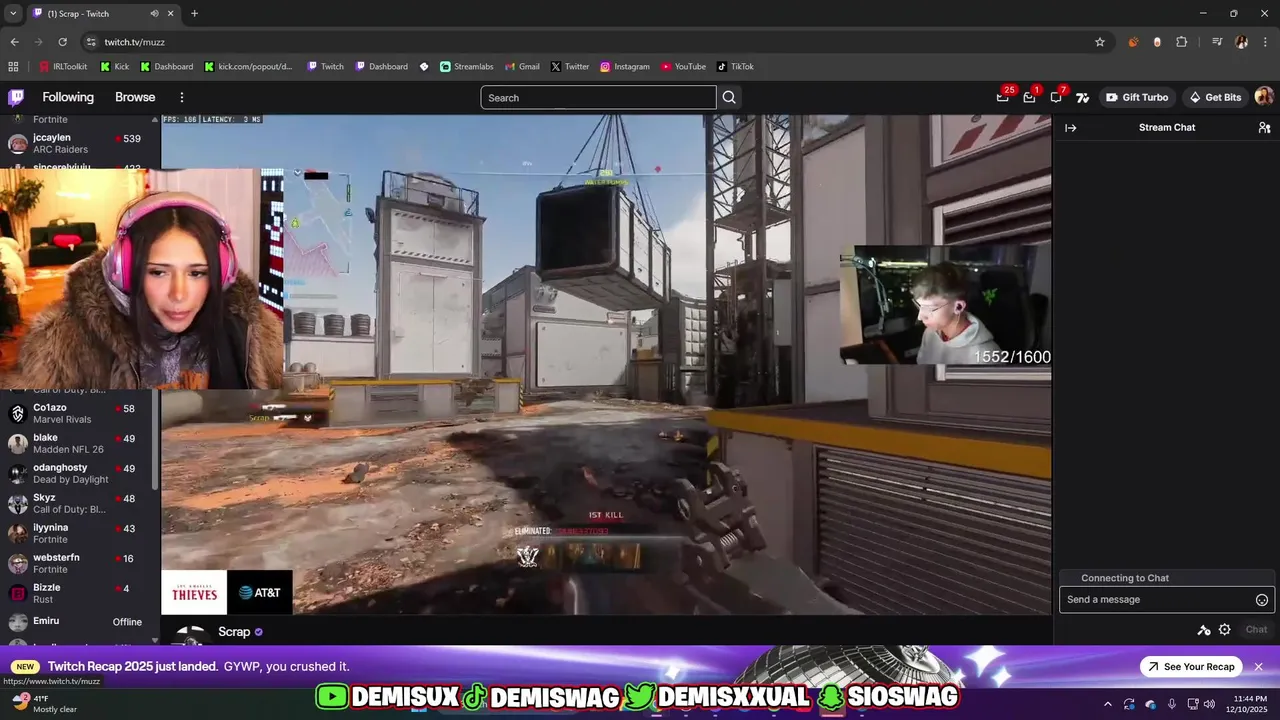Open the Whispers chat bubble icon
Image resolution: width=1280 pixels, height=720 pixels.
[1056, 97]
